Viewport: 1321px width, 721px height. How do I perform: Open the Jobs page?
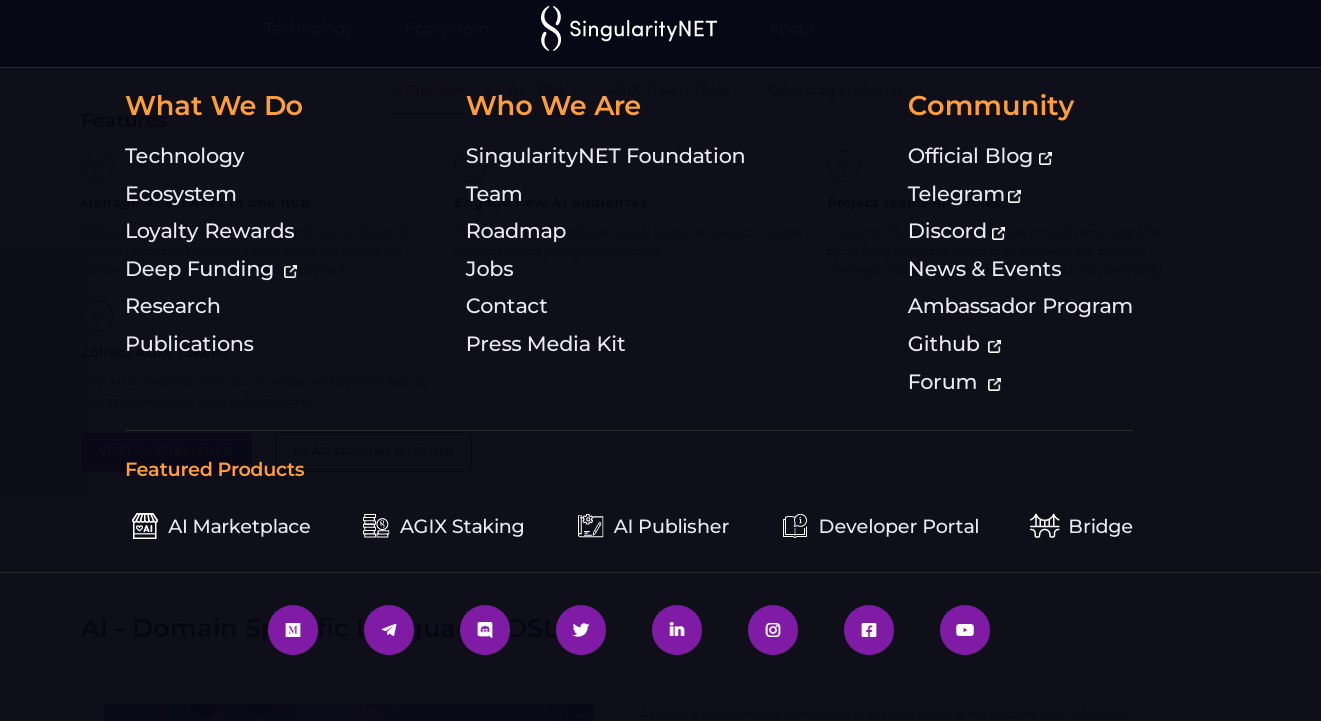(489, 269)
